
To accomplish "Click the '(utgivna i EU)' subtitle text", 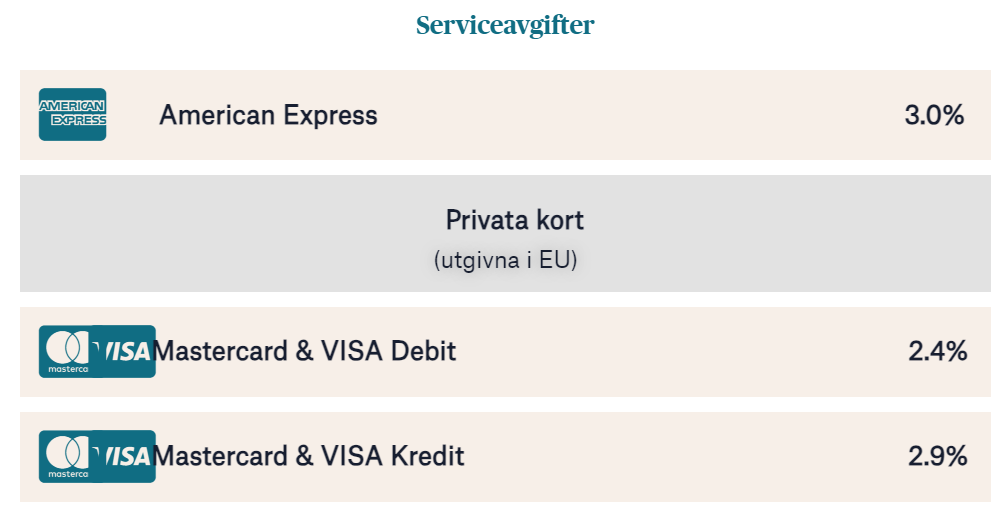I will 506,260.
